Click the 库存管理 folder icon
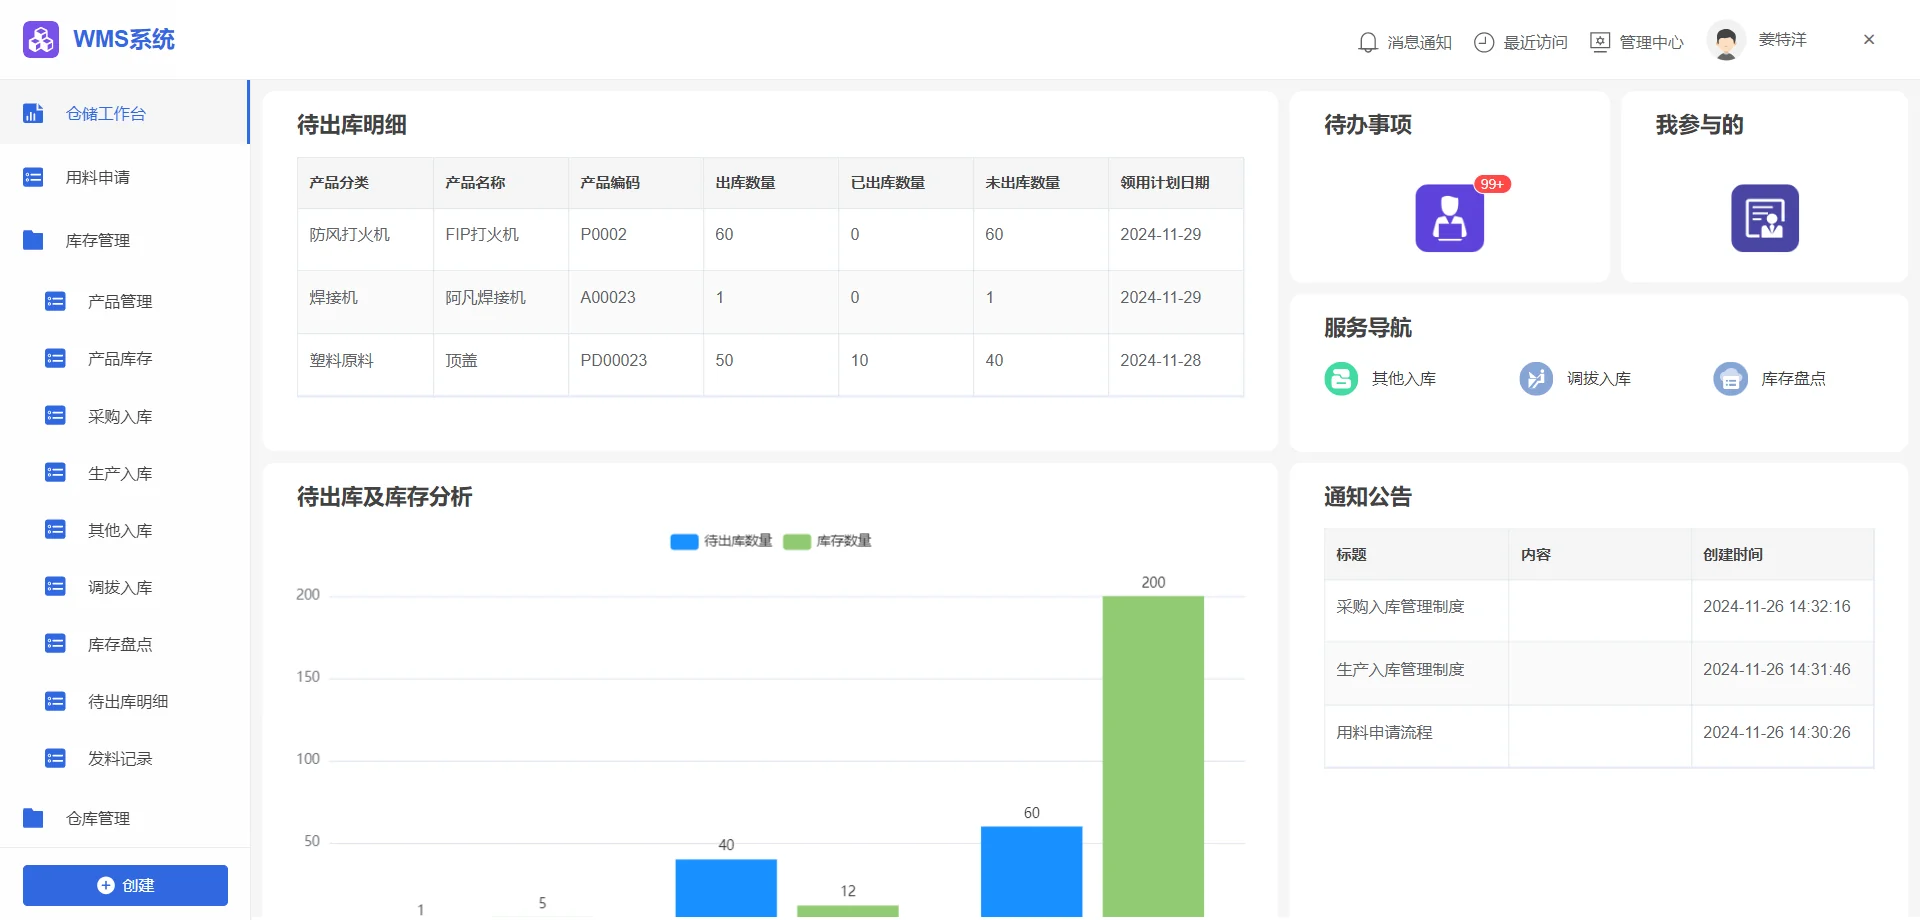The width and height of the screenshot is (1920, 920). 33,240
